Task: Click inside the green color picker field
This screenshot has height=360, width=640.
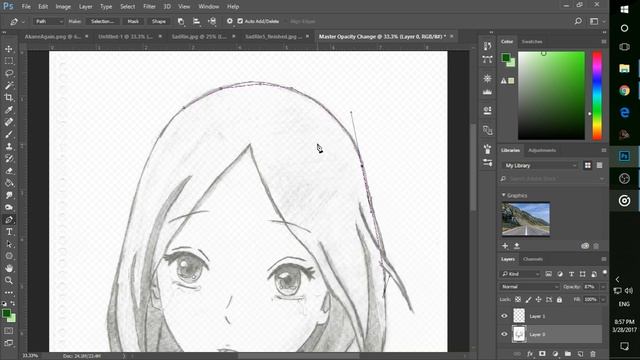Action: pyautogui.click(x=551, y=96)
